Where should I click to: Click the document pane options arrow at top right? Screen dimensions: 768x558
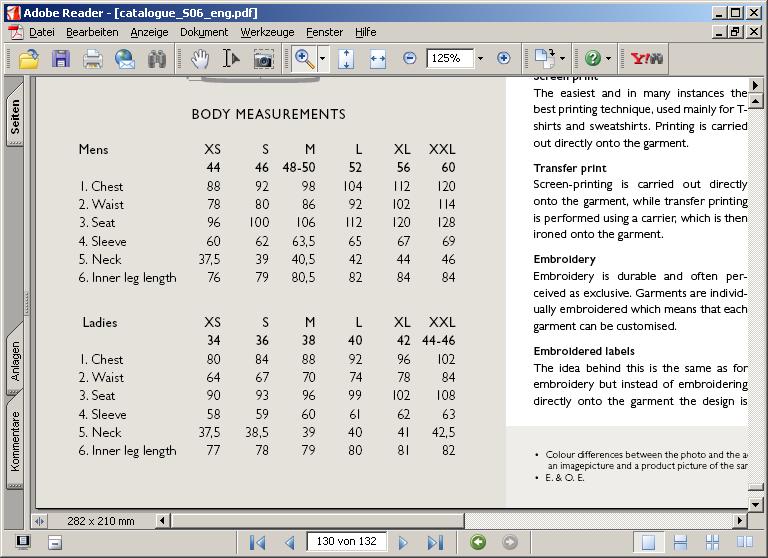756,85
